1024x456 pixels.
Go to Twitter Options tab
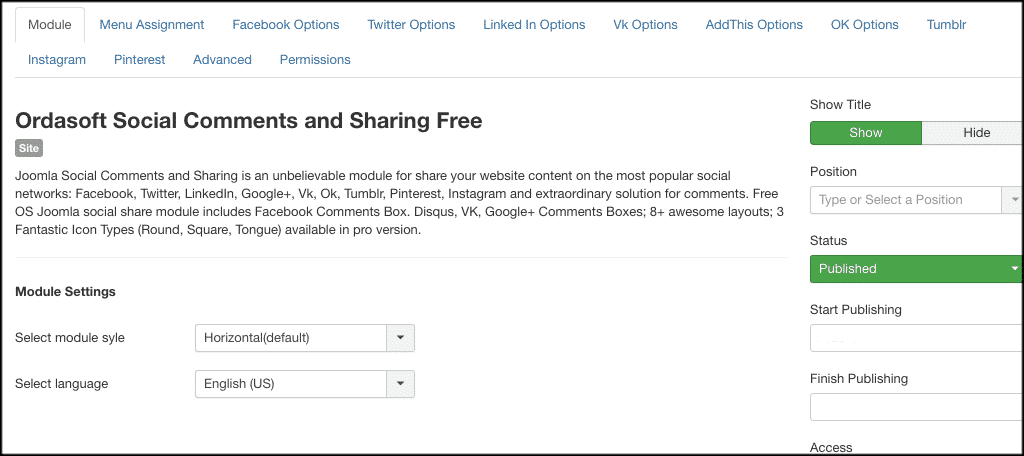411,25
